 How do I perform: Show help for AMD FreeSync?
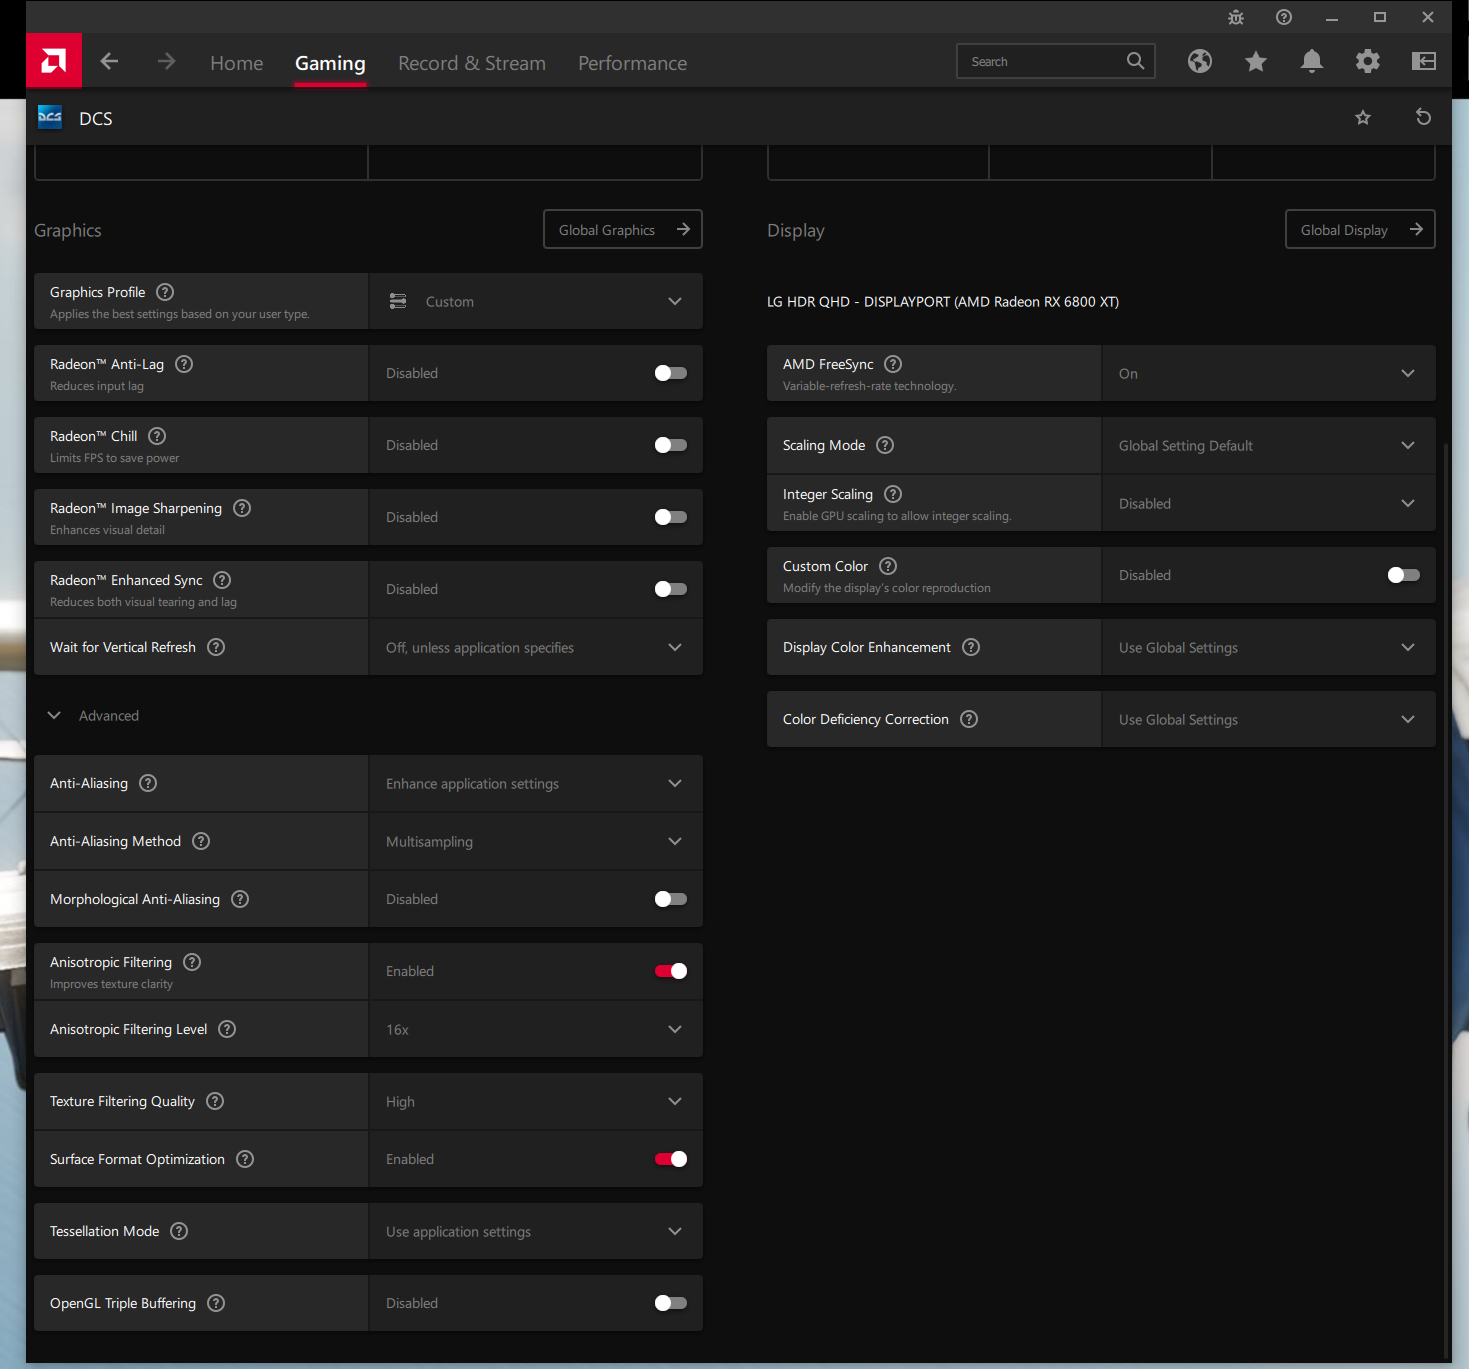(x=893, y=364)
